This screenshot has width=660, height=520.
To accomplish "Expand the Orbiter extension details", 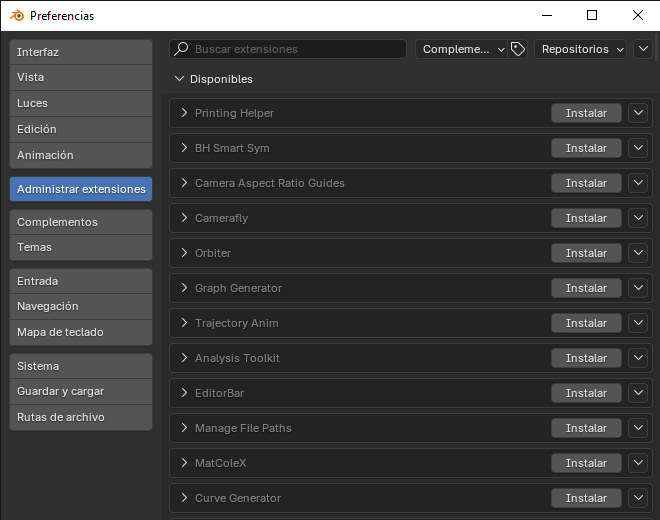I will click(184, 253).
